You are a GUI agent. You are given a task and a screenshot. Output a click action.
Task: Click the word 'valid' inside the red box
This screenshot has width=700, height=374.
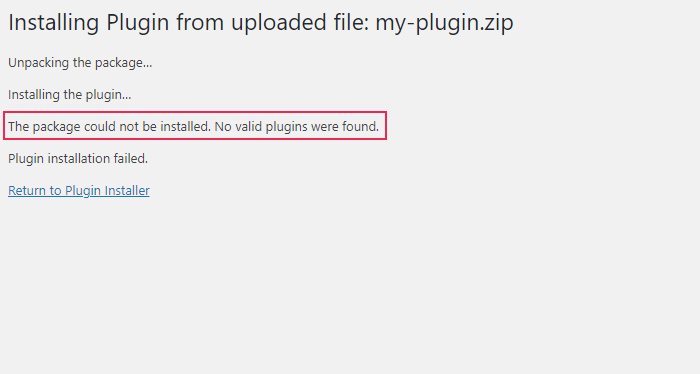pos(248,127)
